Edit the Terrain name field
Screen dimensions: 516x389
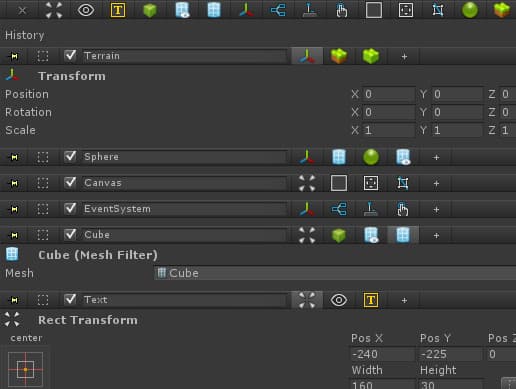pyautogui.click(x=184, y=56)
